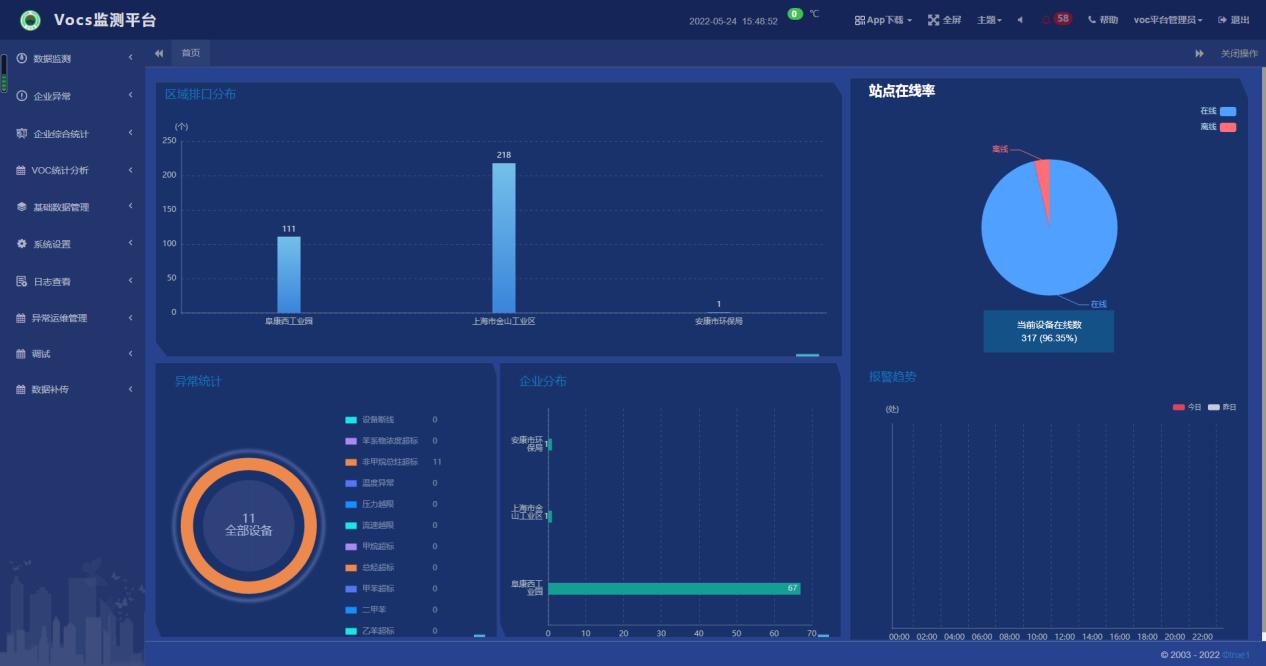
Task: Click the 退出 logout icon
Action: pyautogui.click(x=1222, y=20)
